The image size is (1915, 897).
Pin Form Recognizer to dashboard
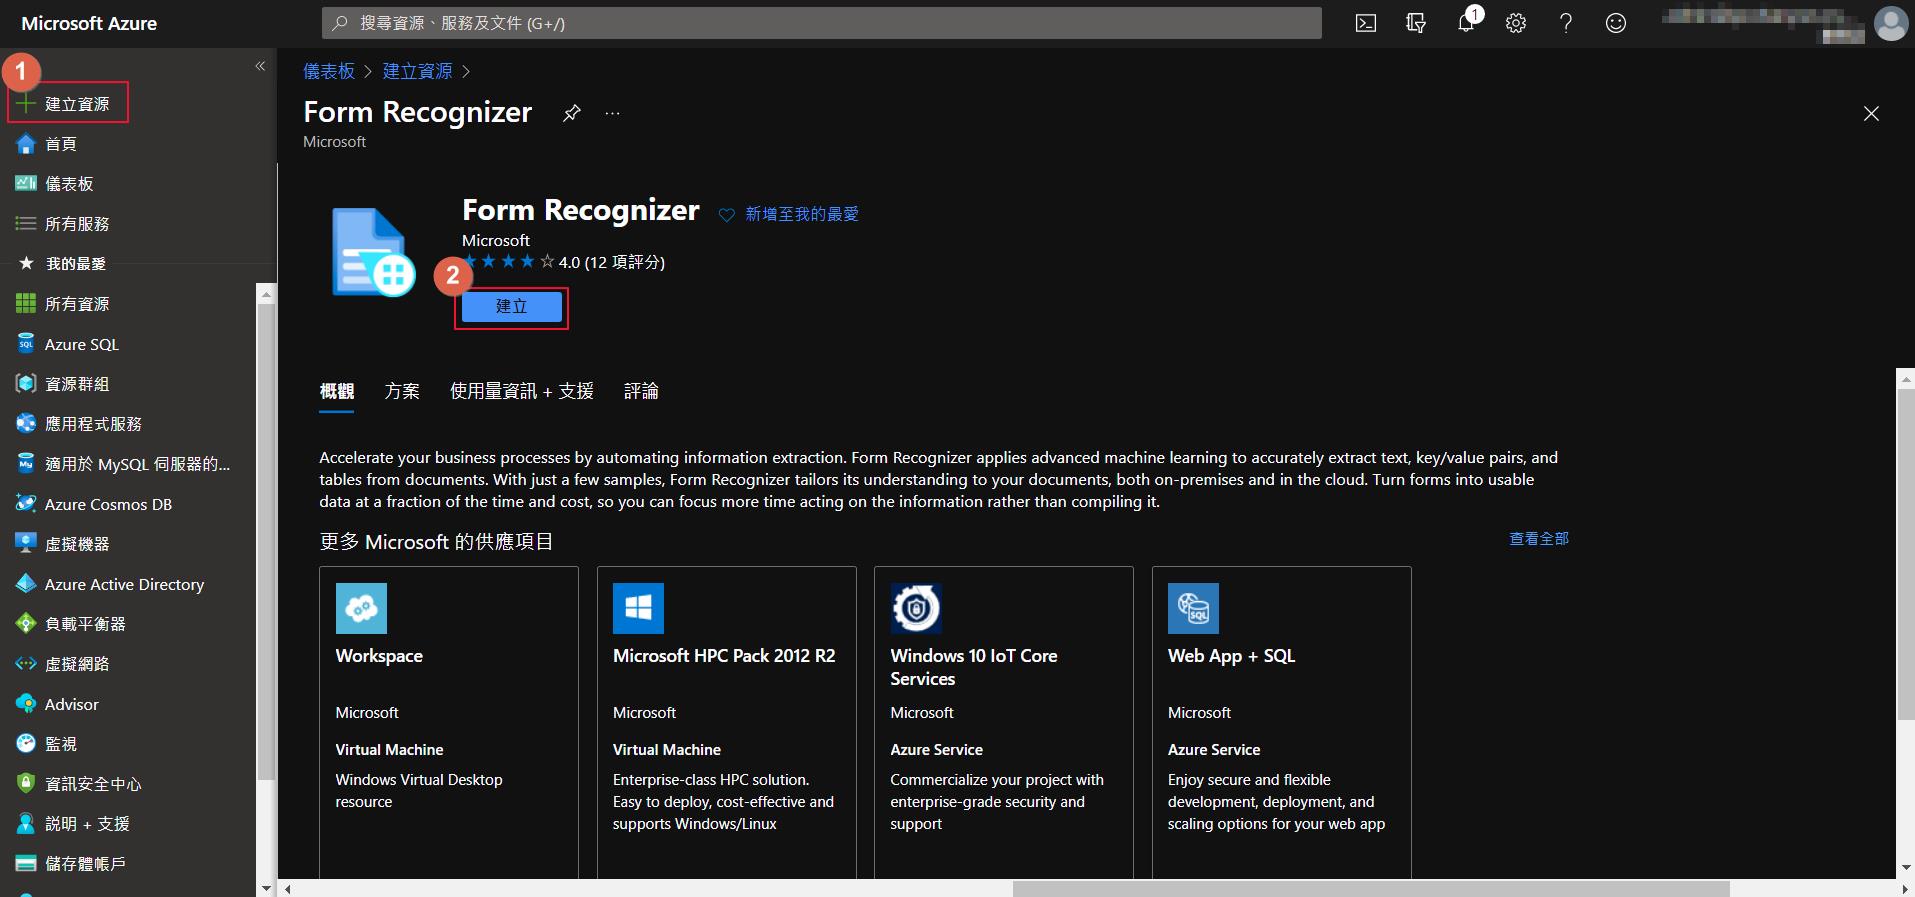pyautogui.click(x=571, y=113)
